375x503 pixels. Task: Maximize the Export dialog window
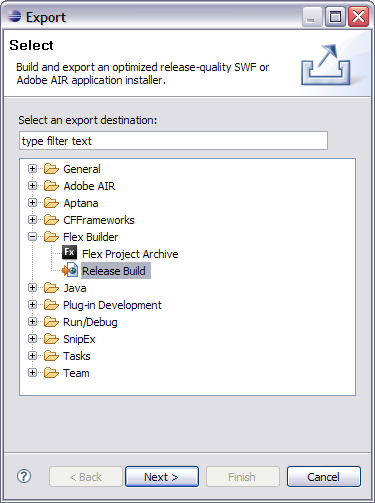click(335, 16)
